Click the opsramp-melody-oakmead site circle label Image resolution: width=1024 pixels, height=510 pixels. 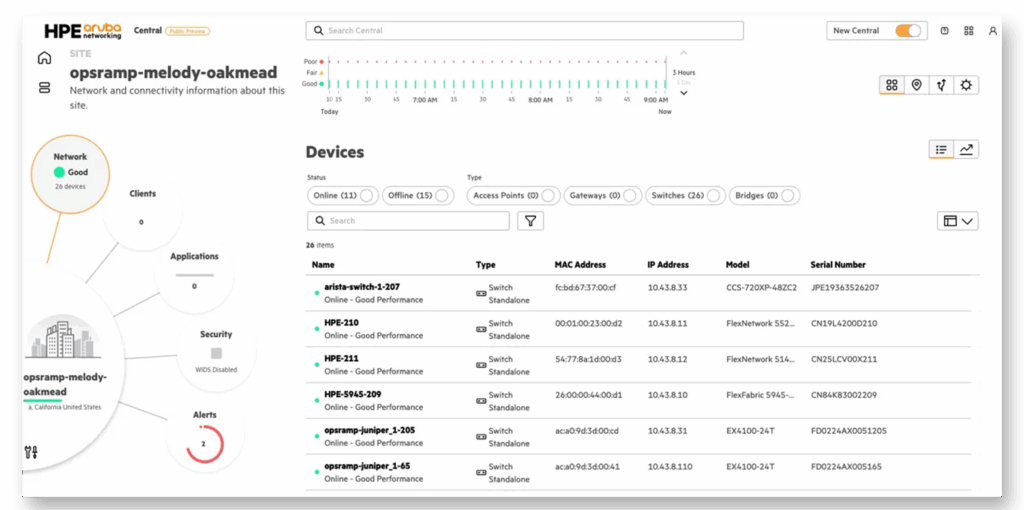(65, 385)
